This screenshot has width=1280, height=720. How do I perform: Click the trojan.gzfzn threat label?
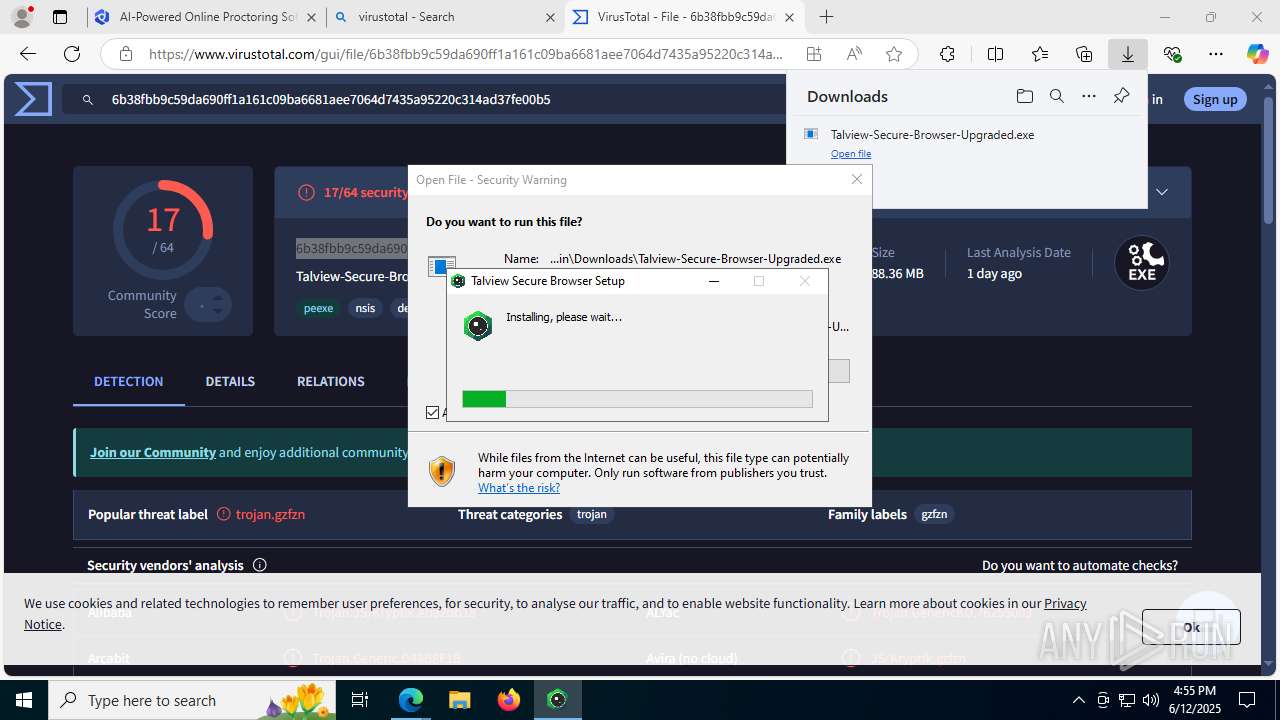tap(270, 514)
